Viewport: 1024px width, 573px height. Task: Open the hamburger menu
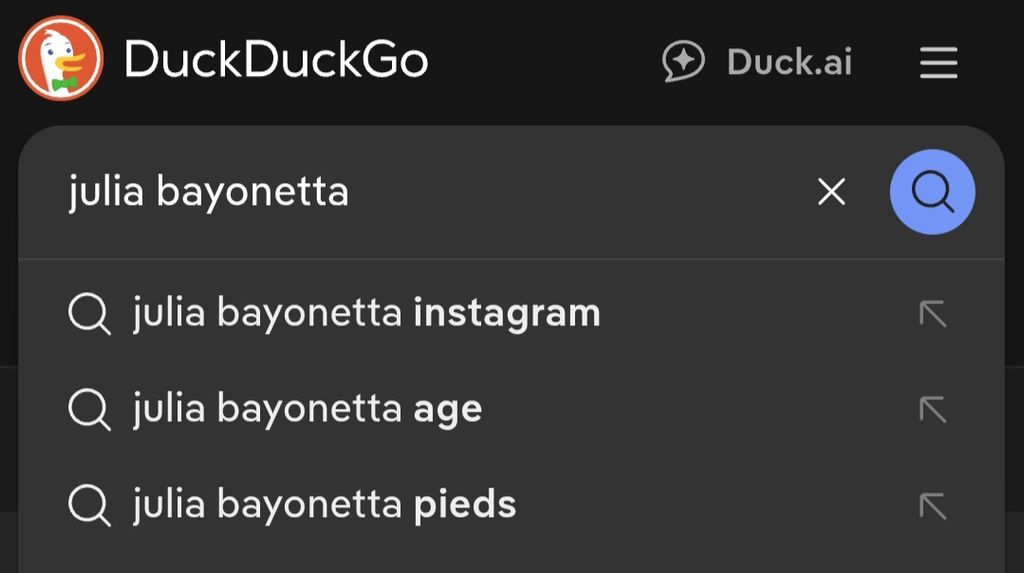pyautogui.click(x=938, y=63)
